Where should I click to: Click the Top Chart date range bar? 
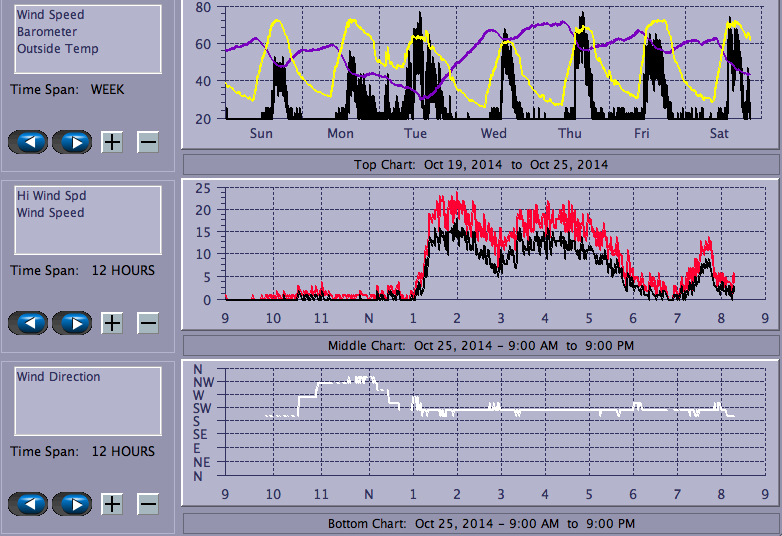[x=480, y=164]
